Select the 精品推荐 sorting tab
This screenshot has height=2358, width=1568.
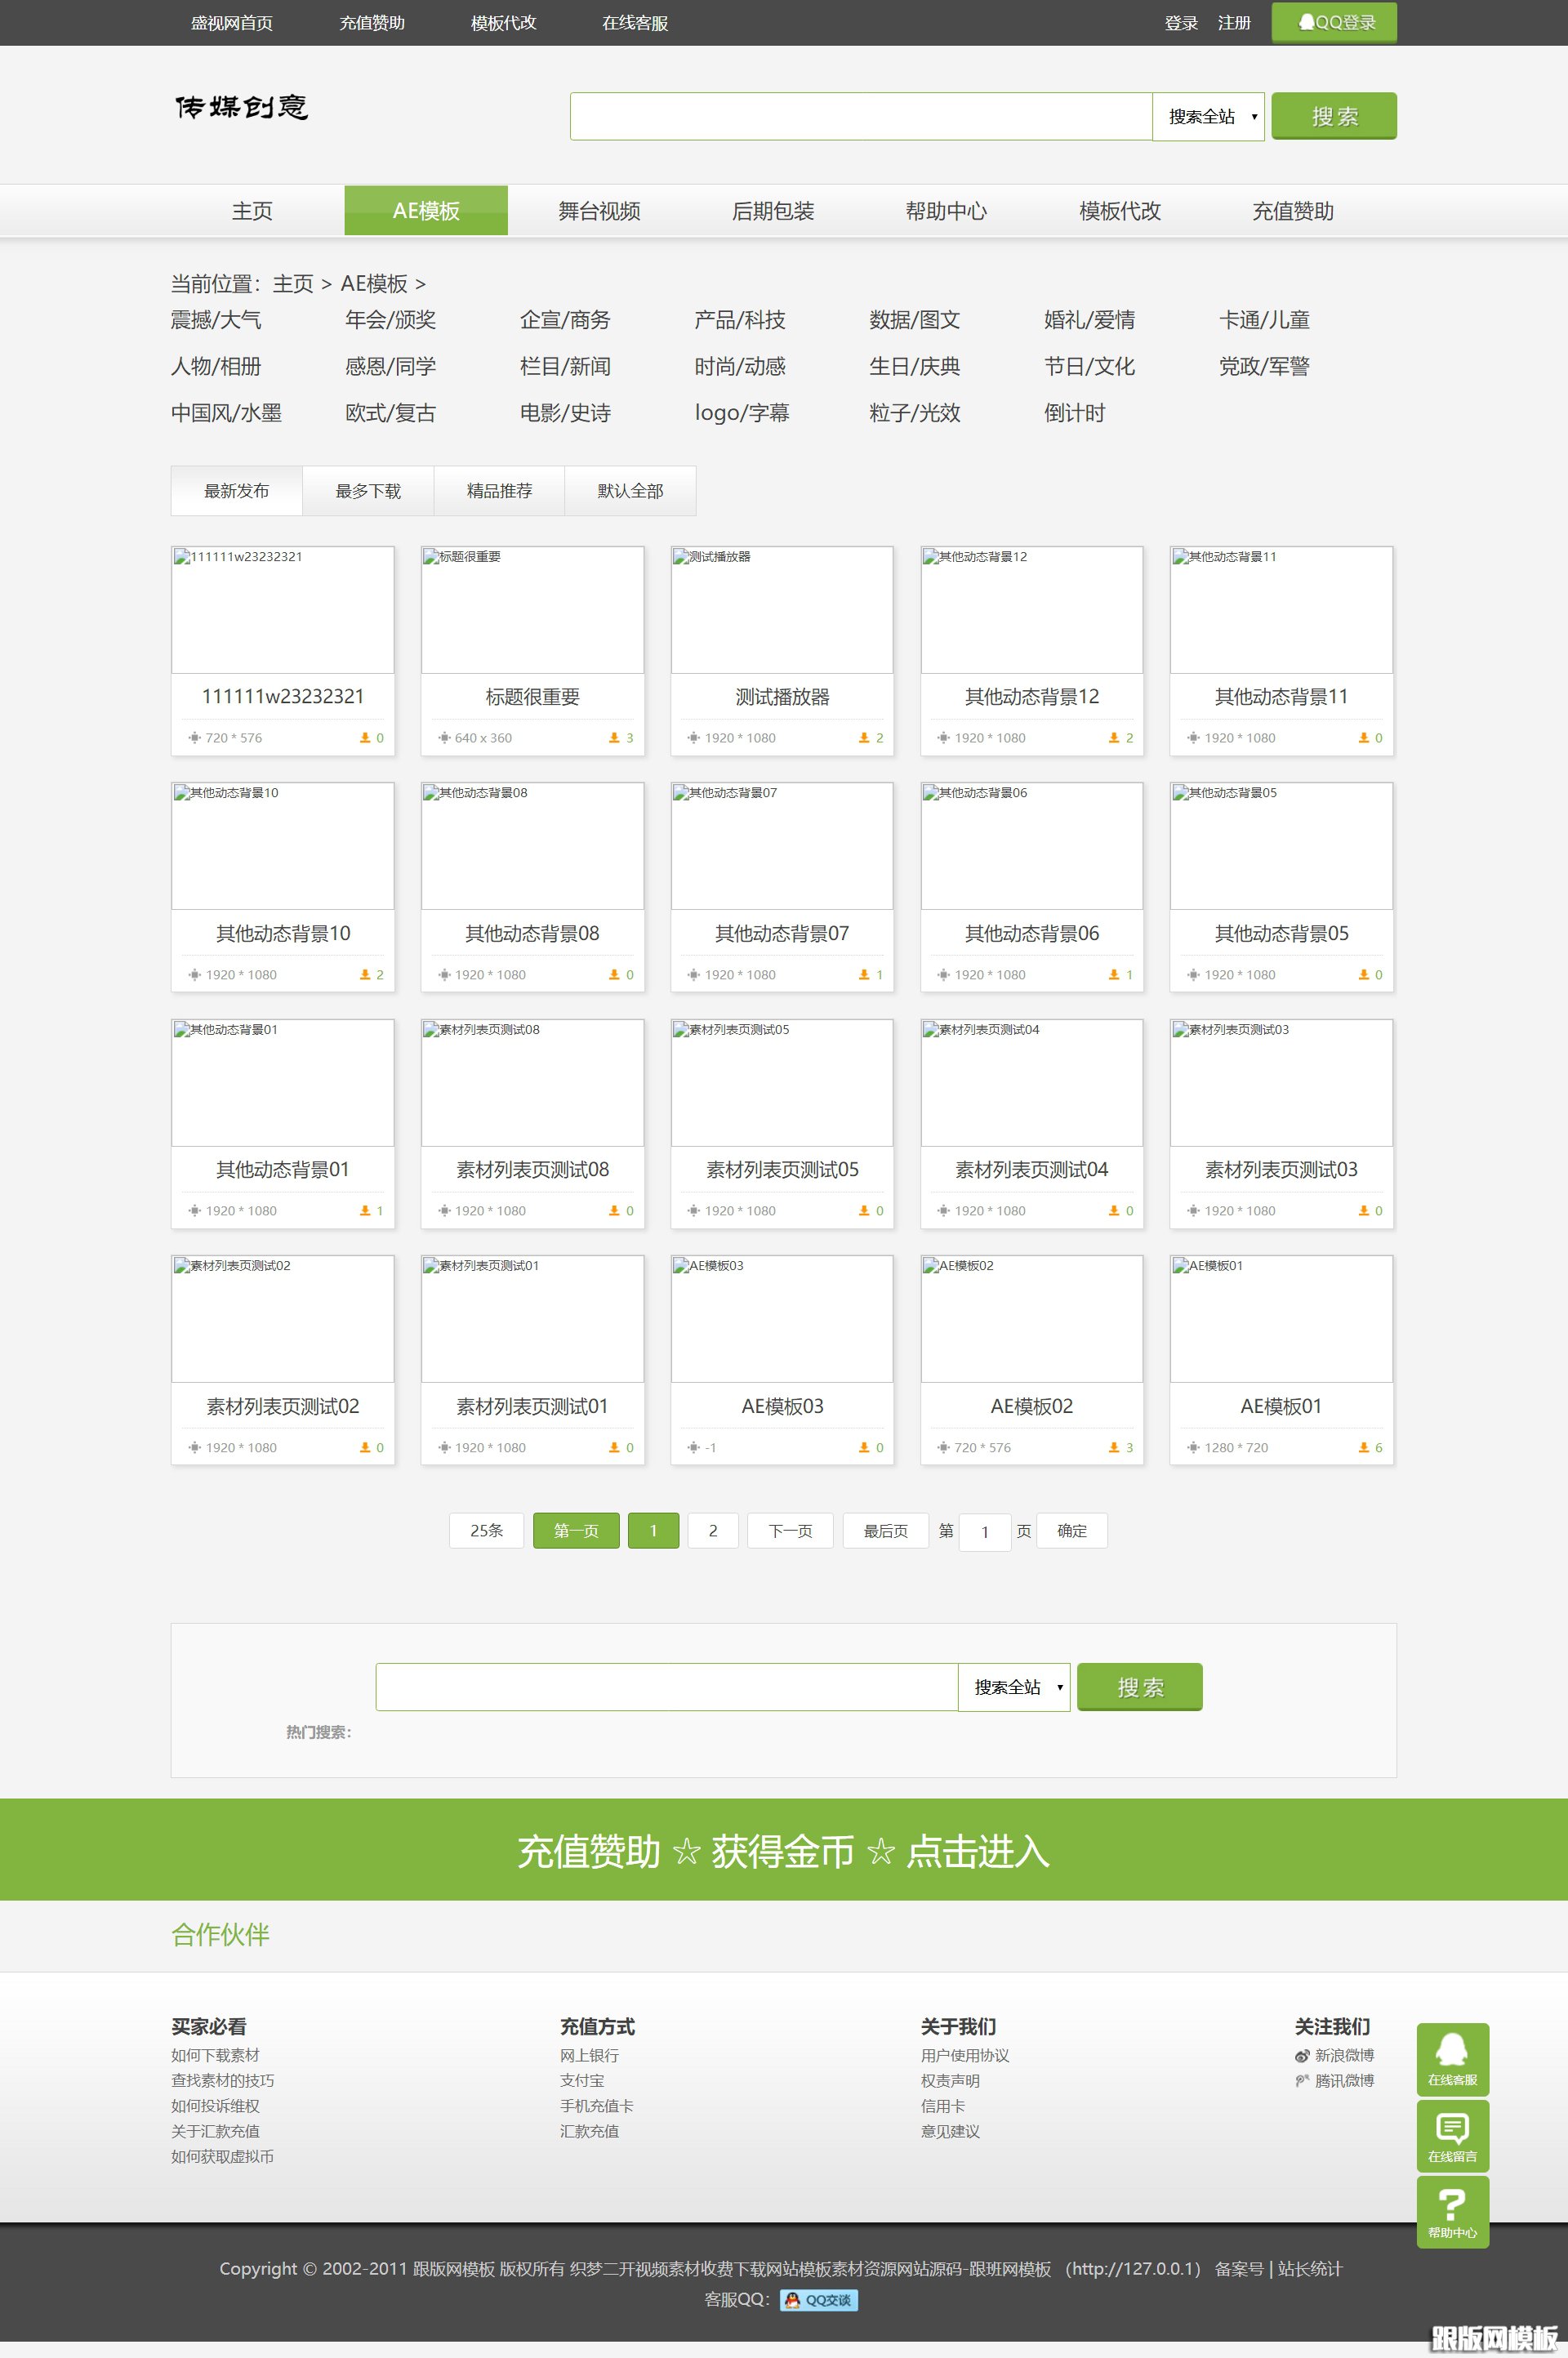click(499, 490)
